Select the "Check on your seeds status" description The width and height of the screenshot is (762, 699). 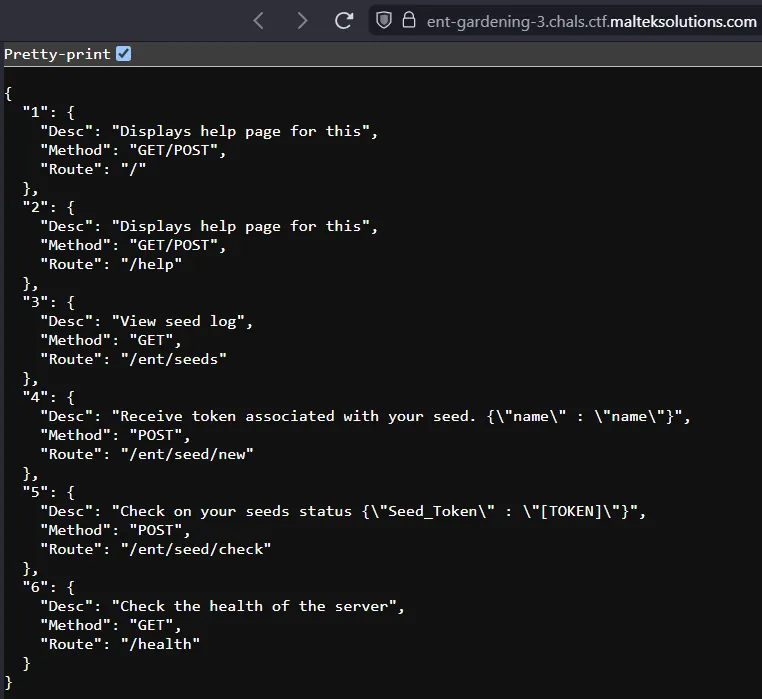236,511
